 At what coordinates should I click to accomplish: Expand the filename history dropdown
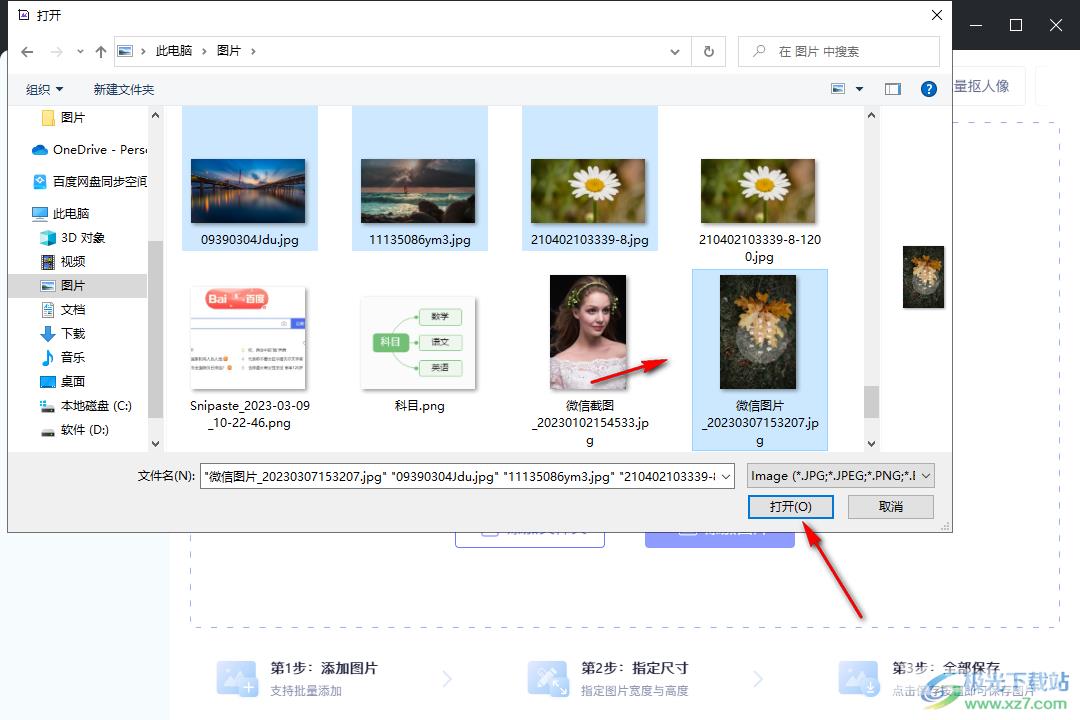tap(726, 476)
